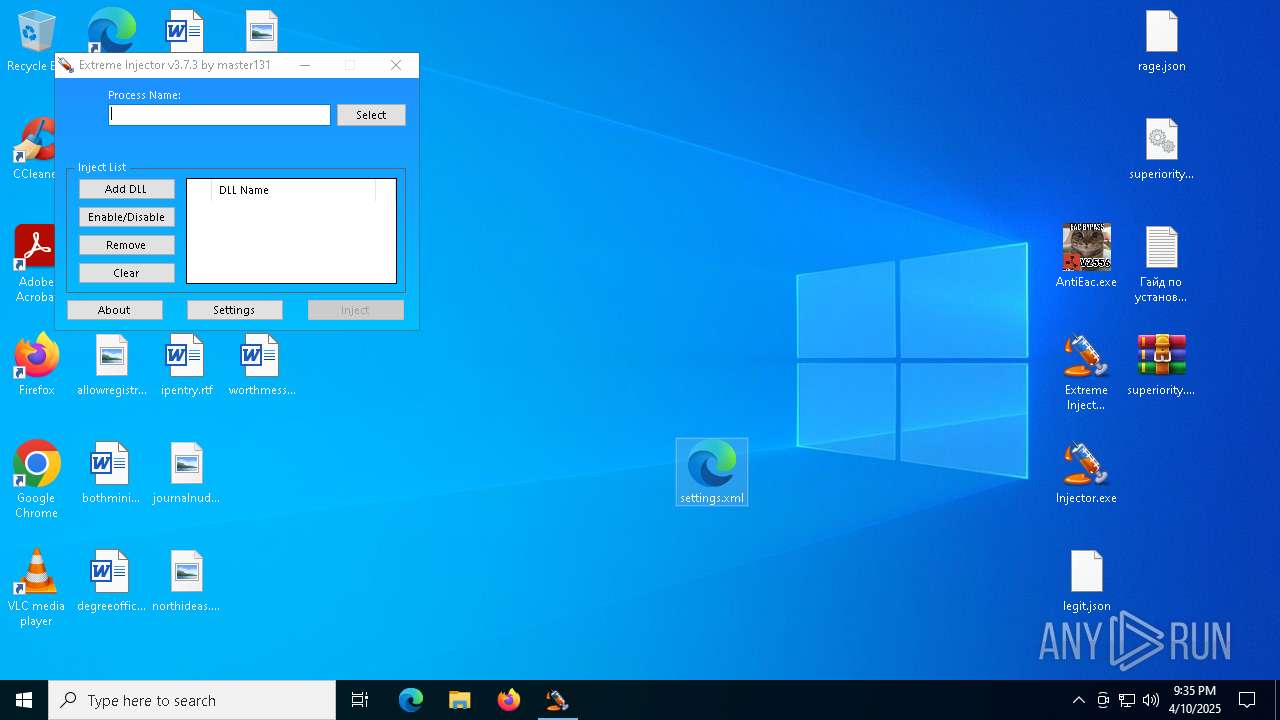This screenshot has width=1280, height=720.
Task: Click Extreme Injector taskbar icon
Action: pos(557,700)
